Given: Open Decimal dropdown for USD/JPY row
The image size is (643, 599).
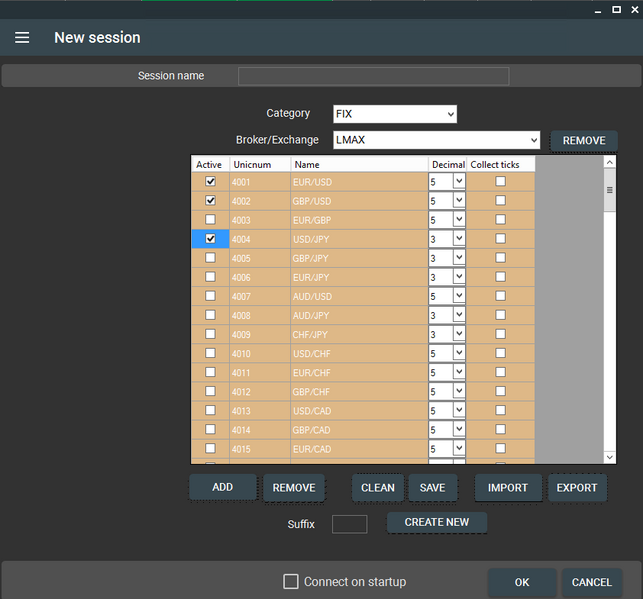Looking at the screenshot, I should point(459,239).
